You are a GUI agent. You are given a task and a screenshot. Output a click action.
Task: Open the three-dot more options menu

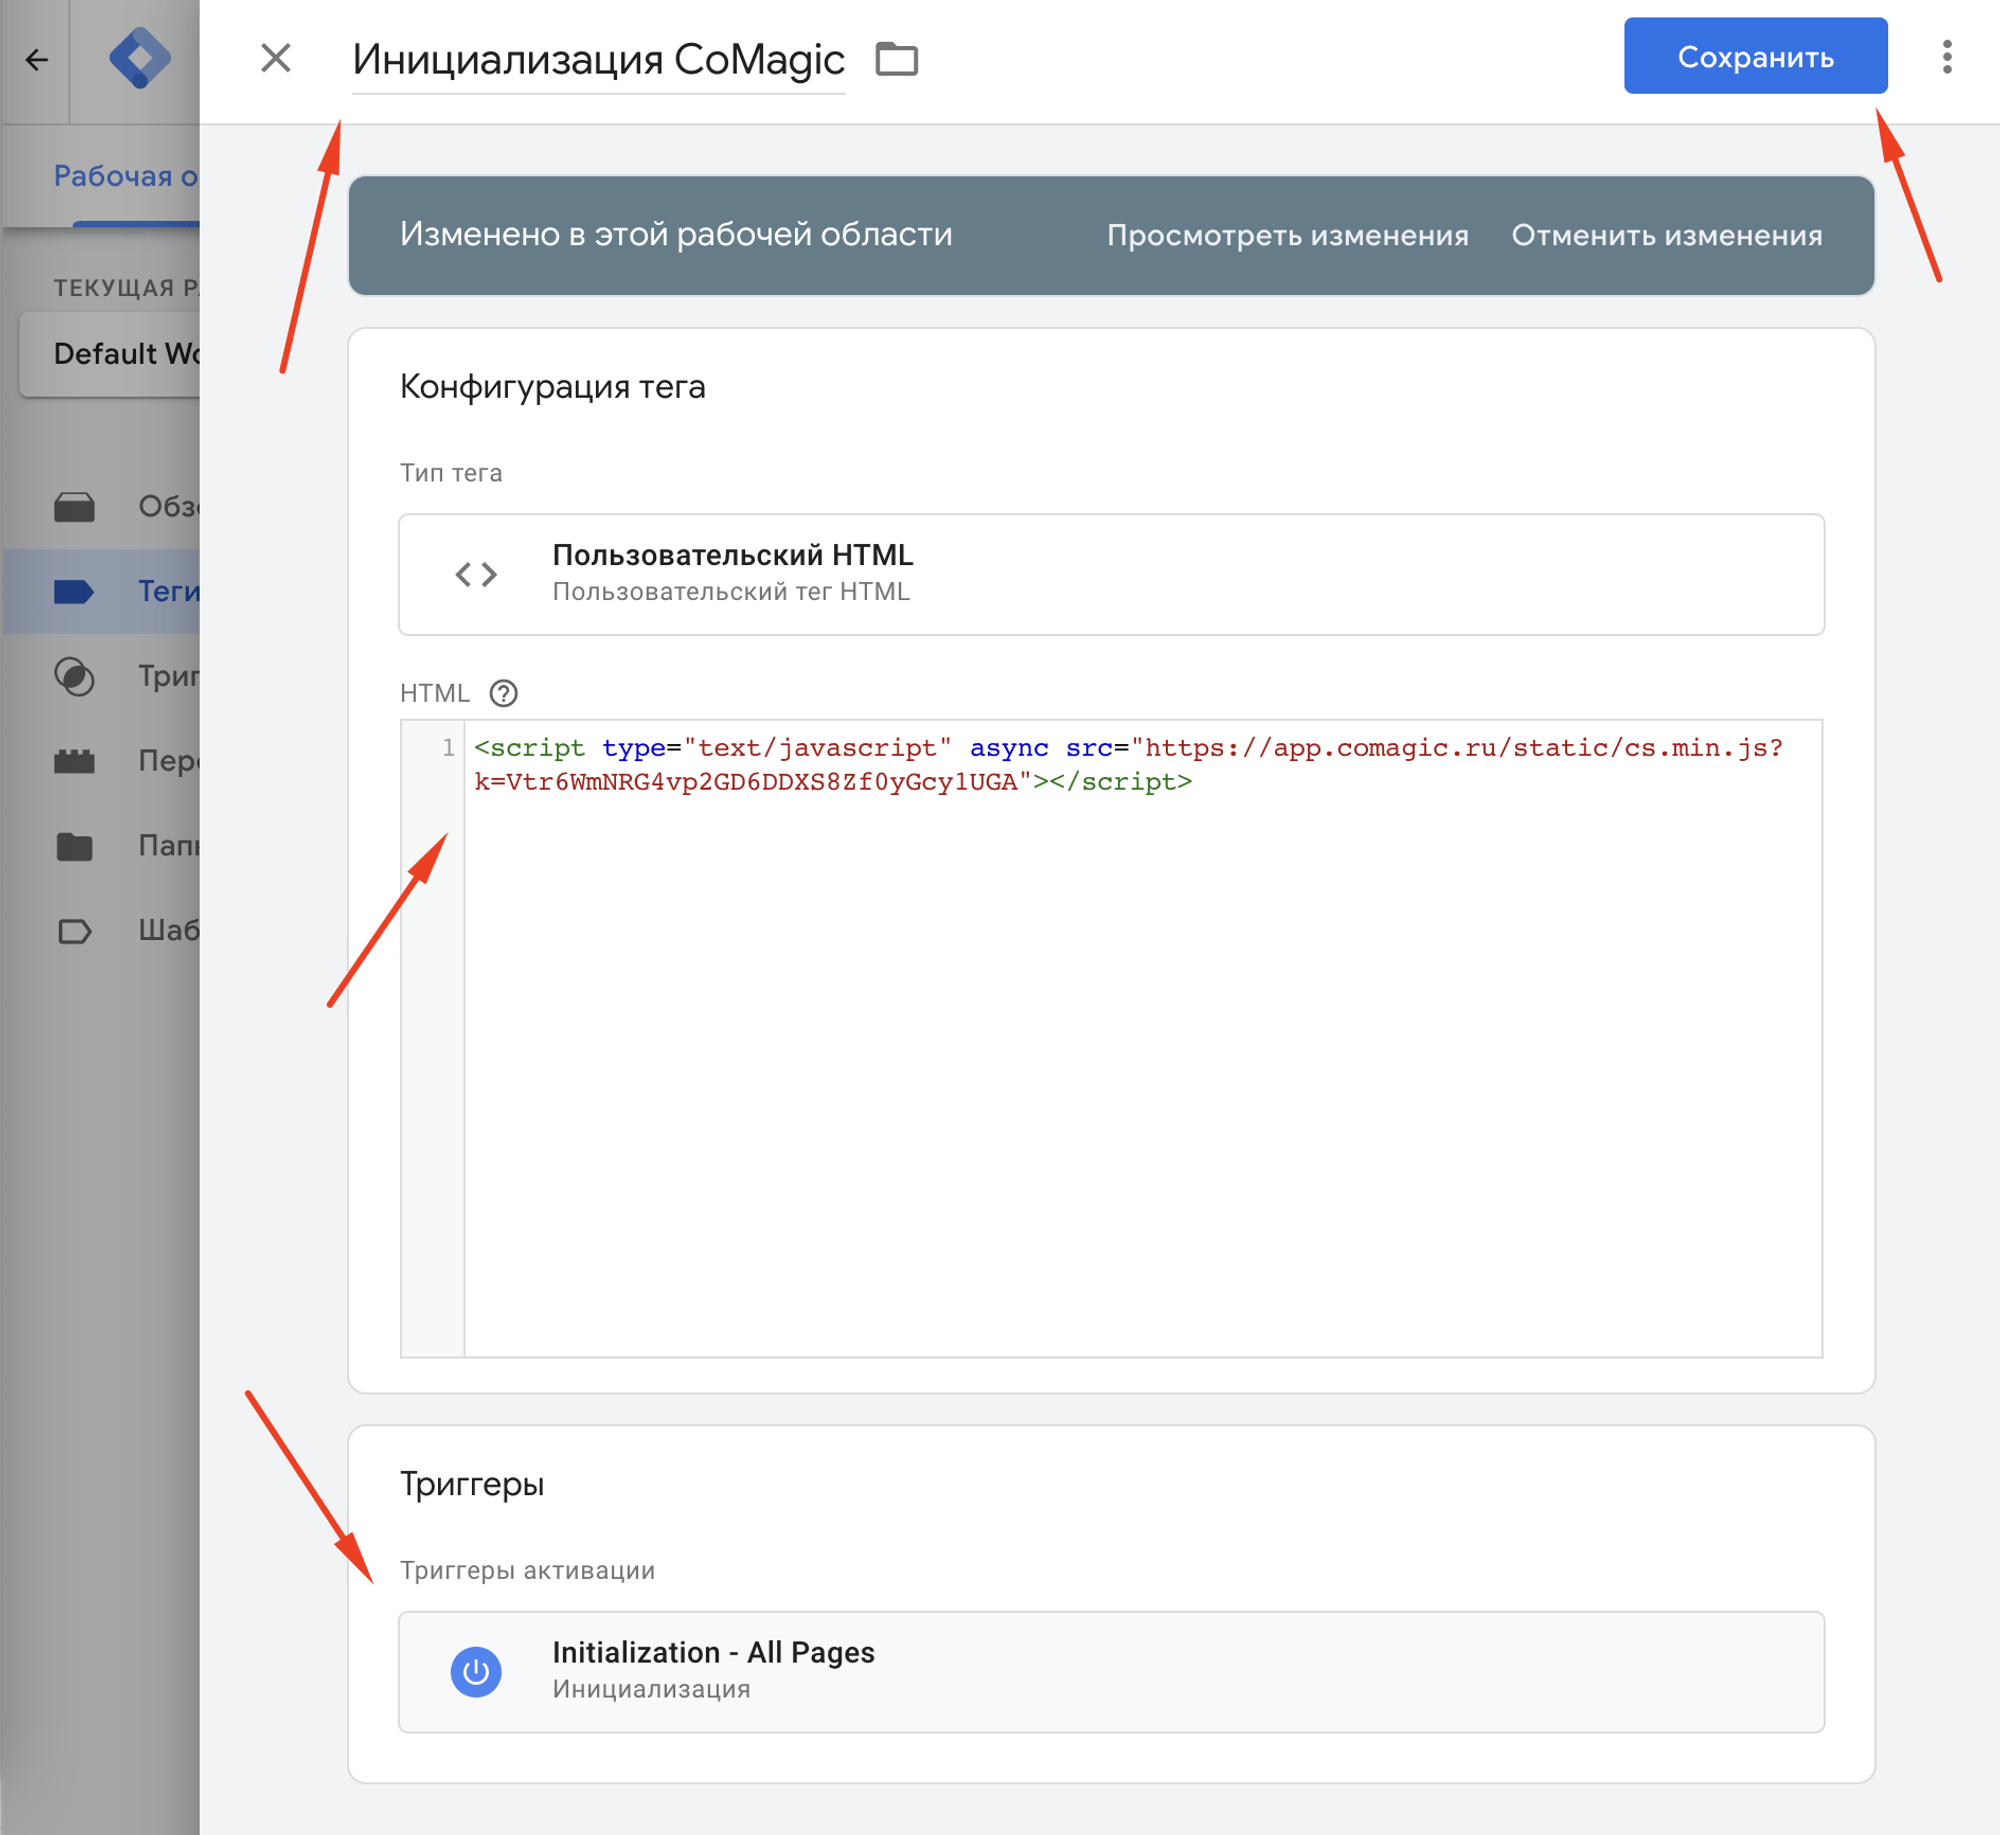pyautogui.click(x=1946, y=57)
